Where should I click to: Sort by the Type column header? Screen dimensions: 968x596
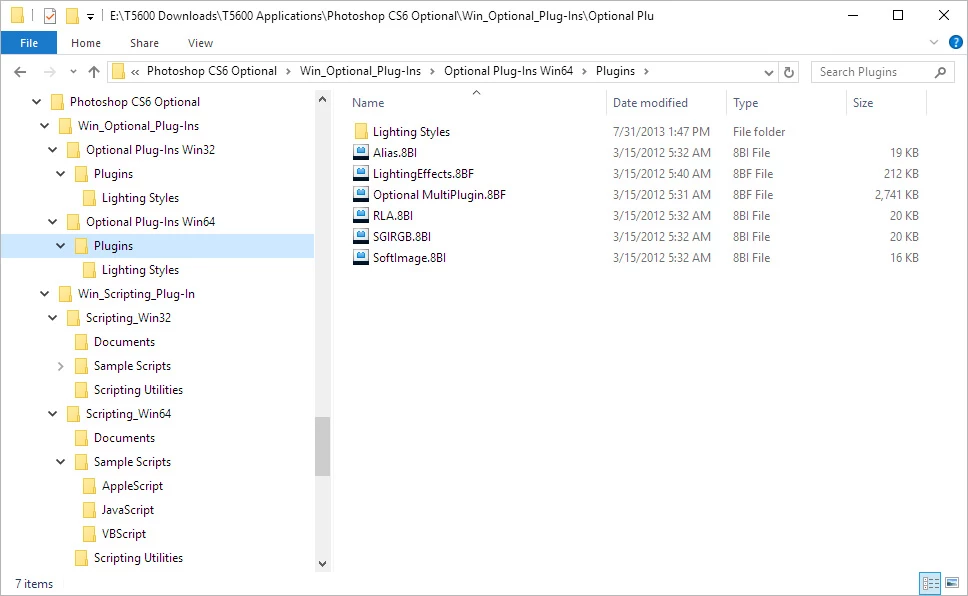tap(745, 103)
